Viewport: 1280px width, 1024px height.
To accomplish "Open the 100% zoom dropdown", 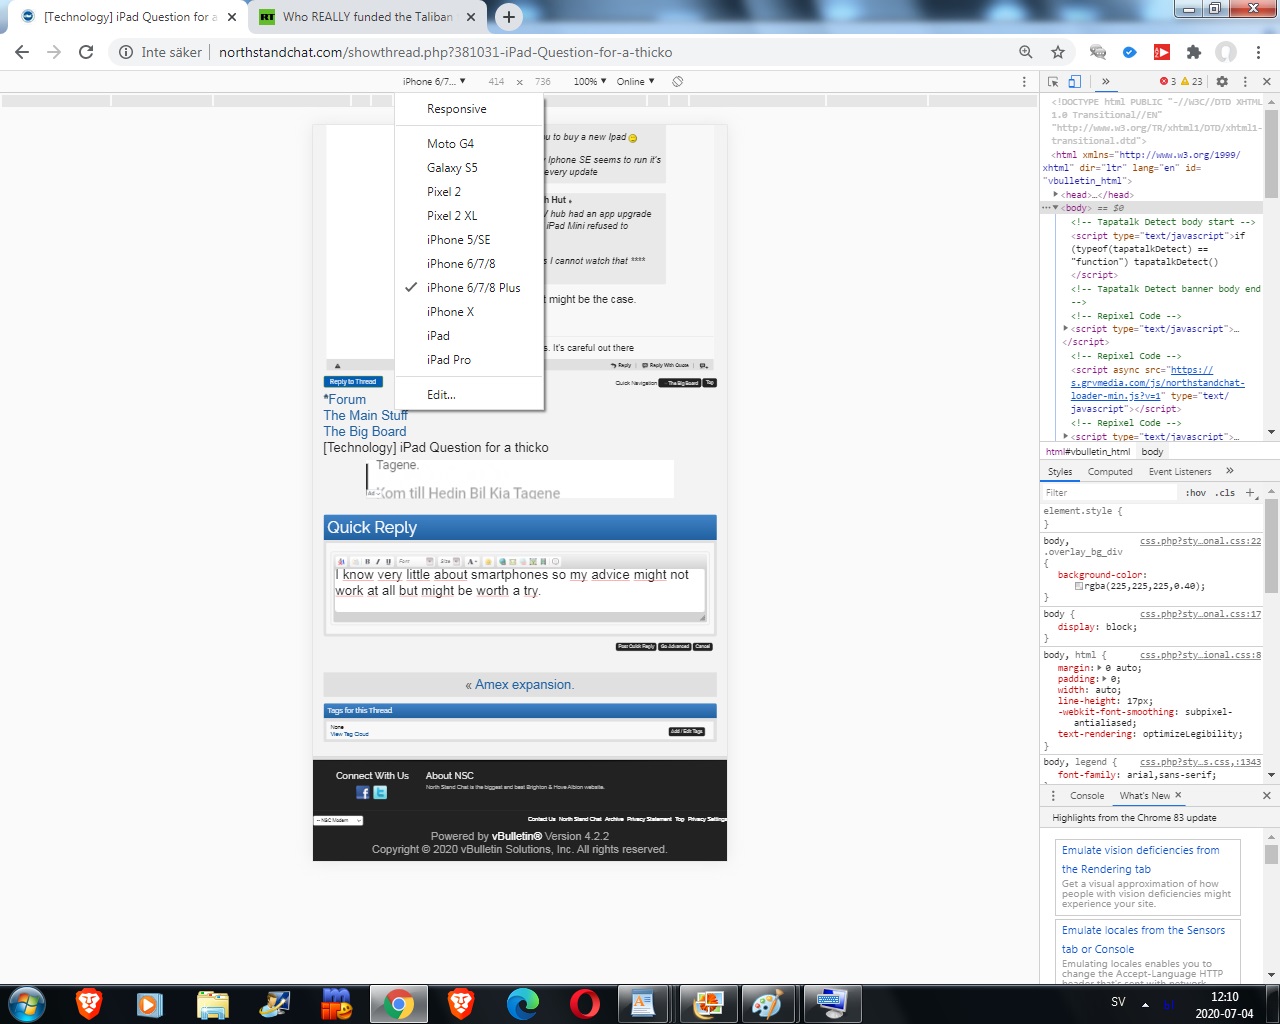I will [590, 82].
